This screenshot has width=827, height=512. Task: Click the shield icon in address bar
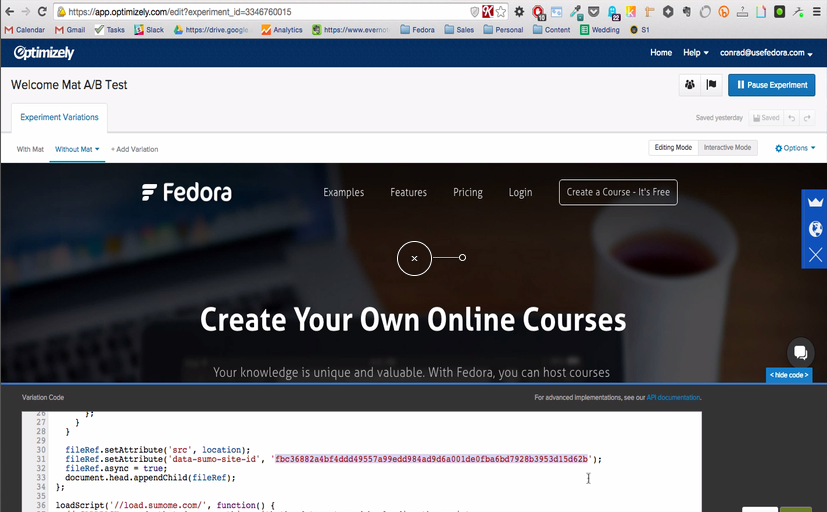coord(474,12)
